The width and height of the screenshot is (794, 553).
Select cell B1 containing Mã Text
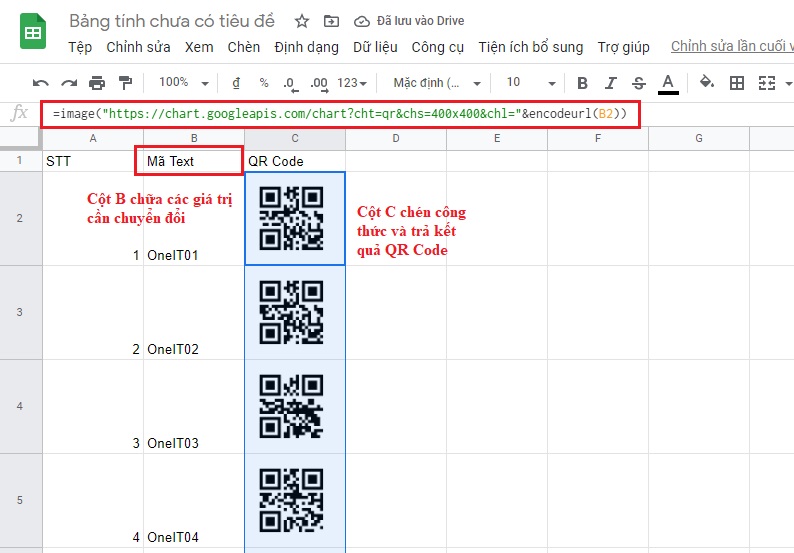click(x=193, y=161)
